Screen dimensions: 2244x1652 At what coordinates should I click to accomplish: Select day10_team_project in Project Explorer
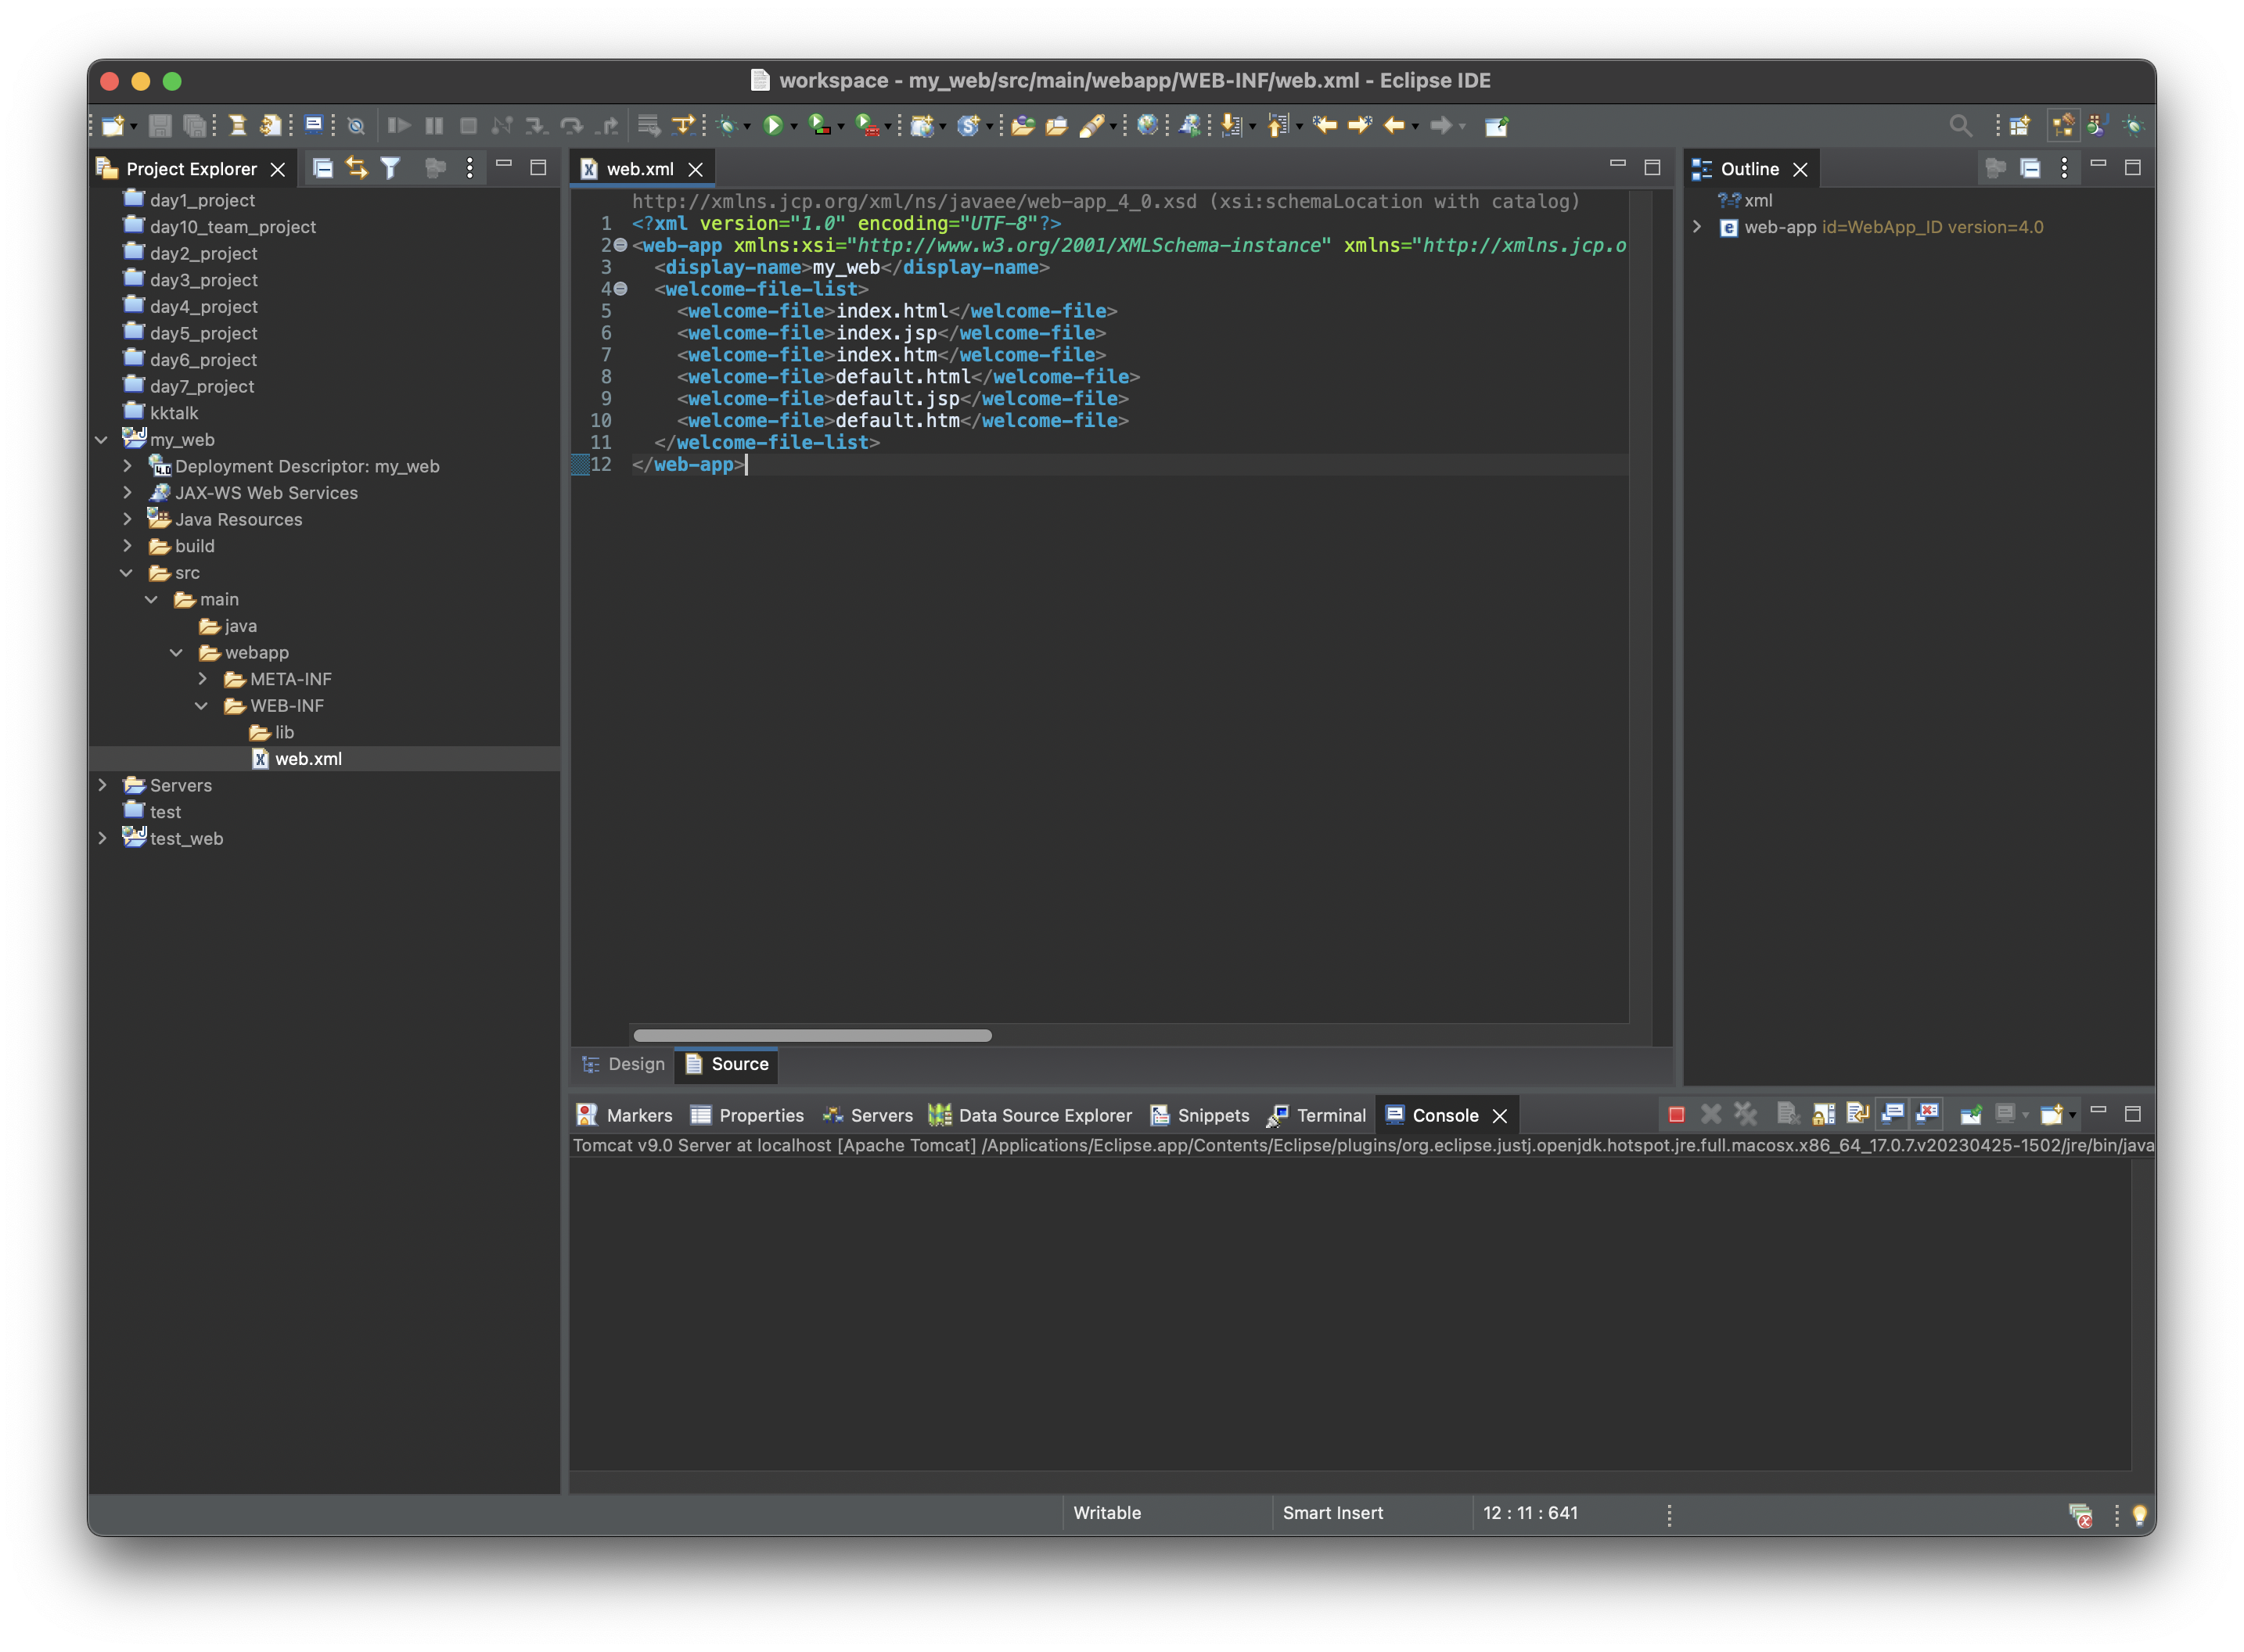(x=232, y=227)
